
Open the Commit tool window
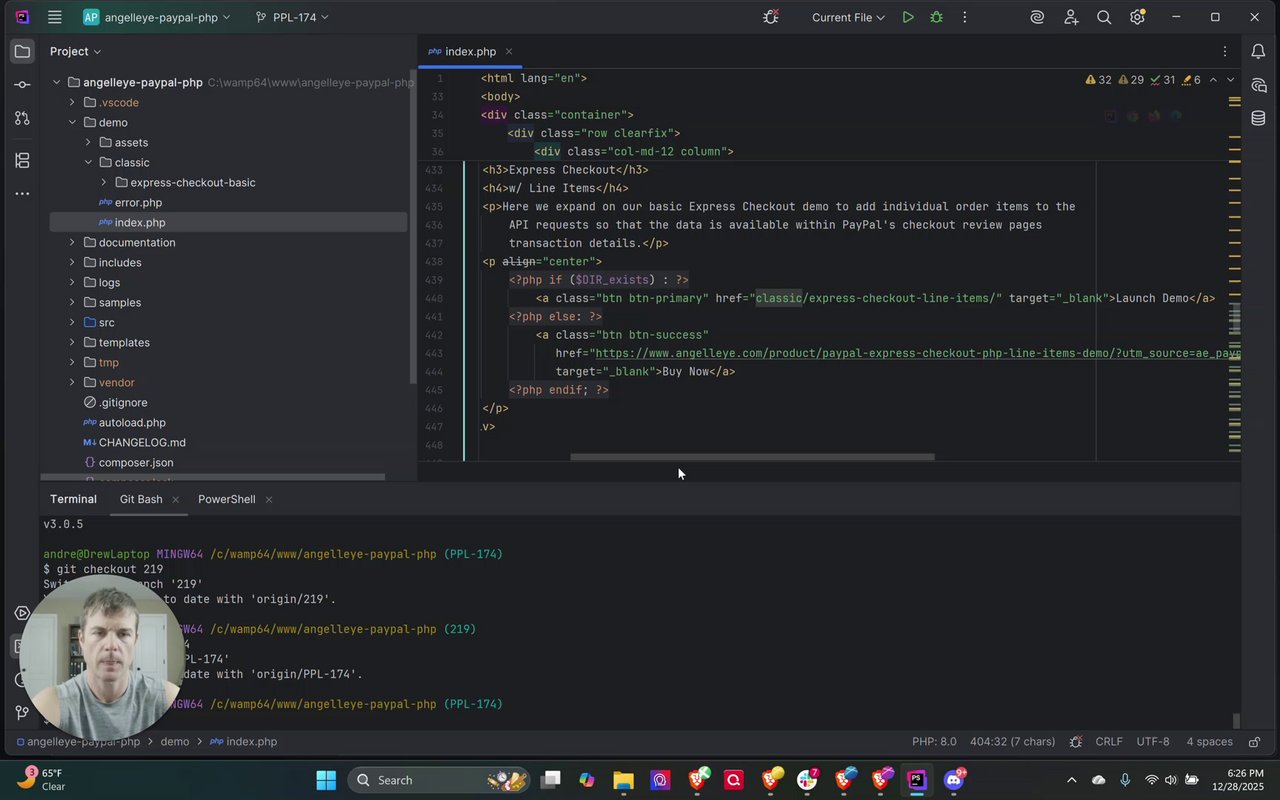[x=22, y=85]
